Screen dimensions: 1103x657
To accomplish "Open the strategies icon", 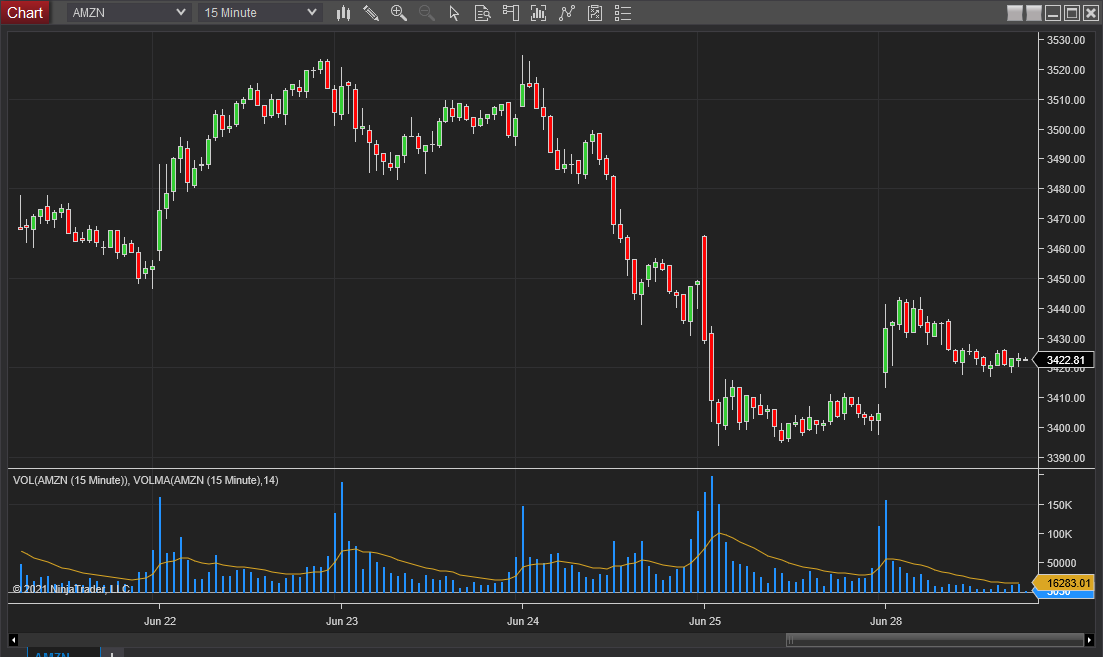I will coord(595,13).
